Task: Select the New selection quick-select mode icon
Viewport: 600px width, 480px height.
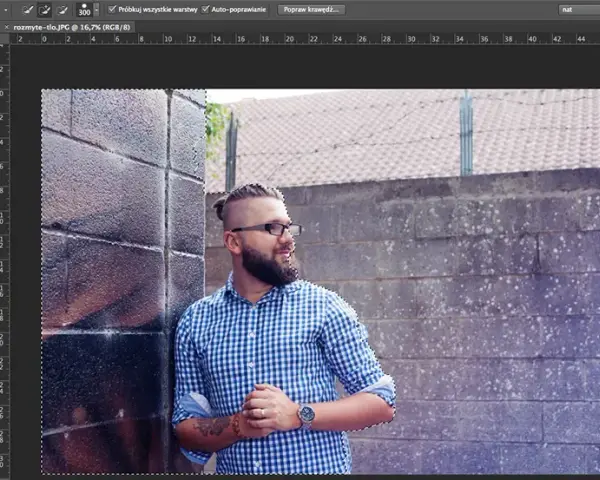Action: pos(27,10)
